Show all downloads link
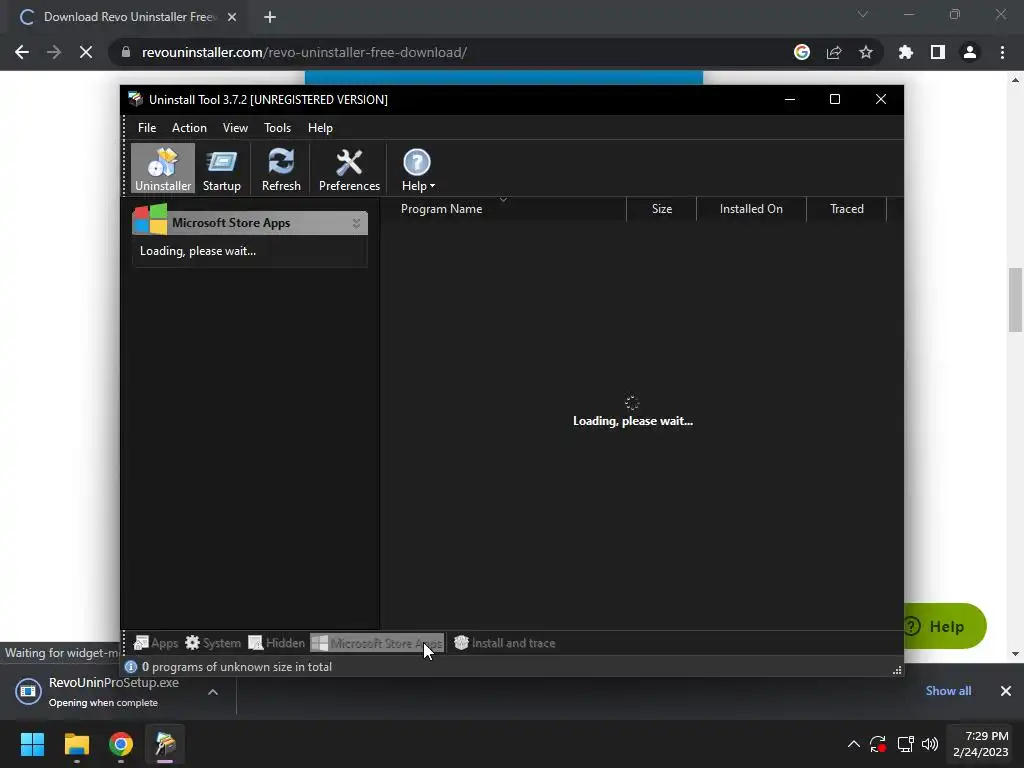Viewport: 1024px width, 768px height. click(948, 691)
